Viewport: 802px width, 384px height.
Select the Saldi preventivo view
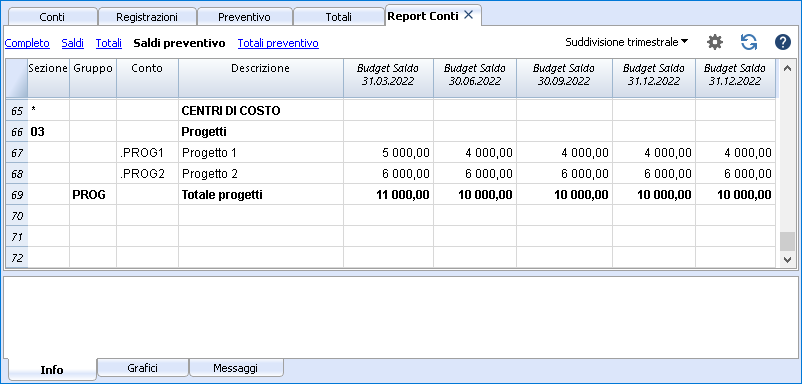pyautogui.click(x=179, y=43)
